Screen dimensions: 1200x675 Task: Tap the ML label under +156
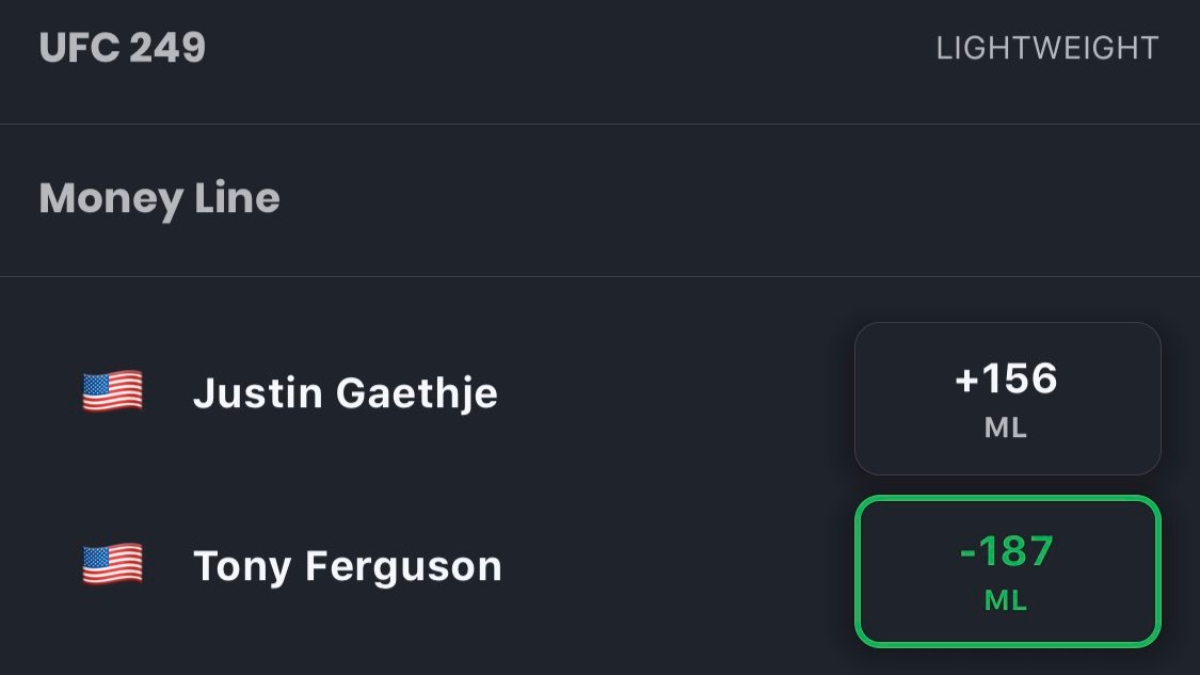[x=1006, y=429]
